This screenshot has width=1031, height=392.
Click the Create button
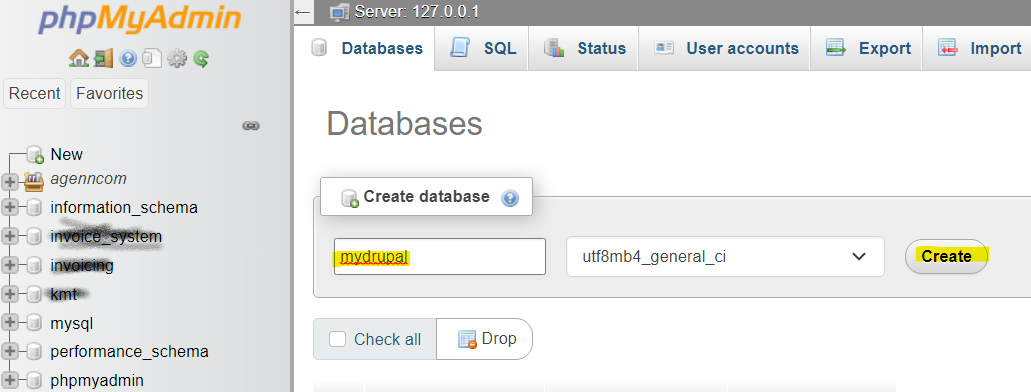point(946,257)
